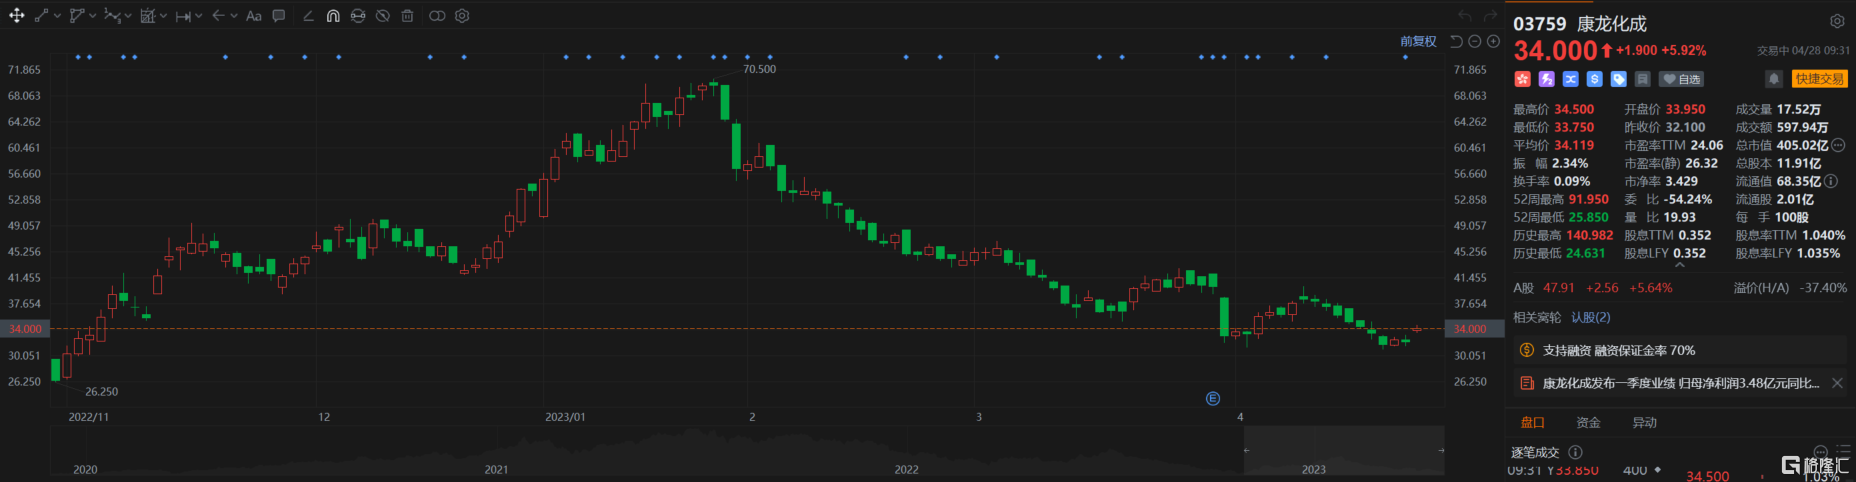This screenshot has width=1856, height=482.
Task: Select the arrow marker tool
Action: [218, 16]
